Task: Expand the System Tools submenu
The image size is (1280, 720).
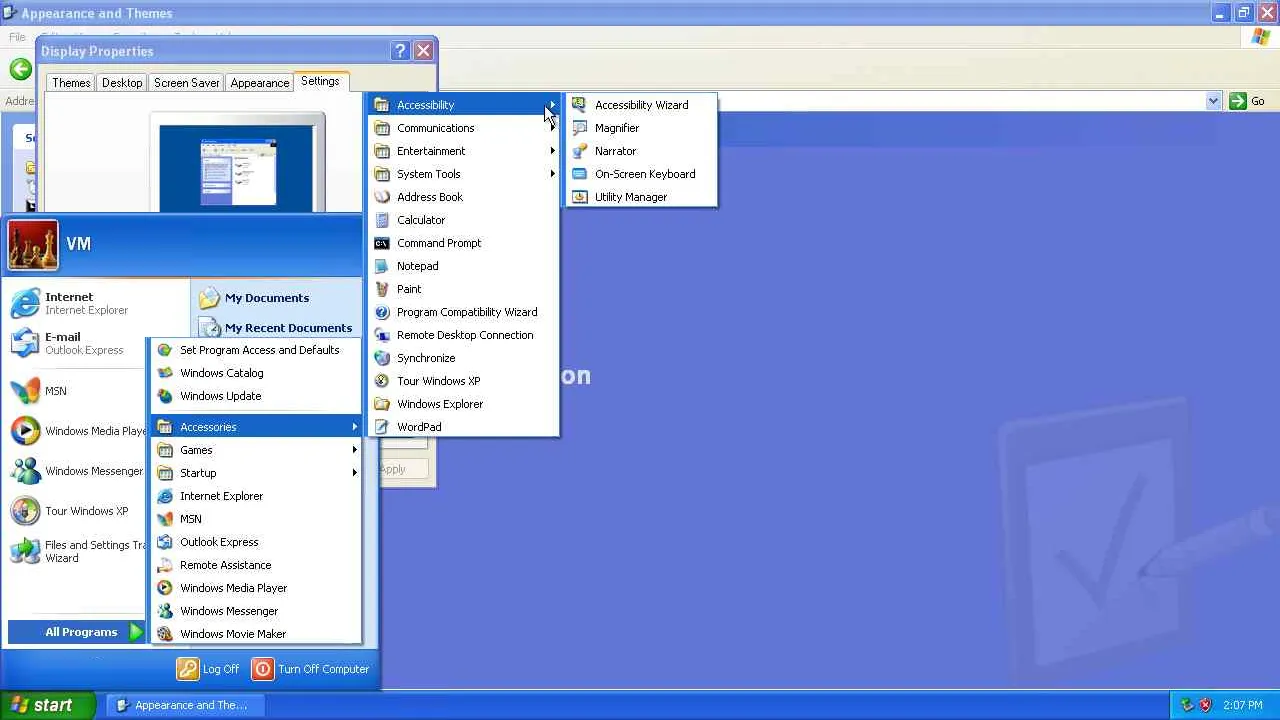Action: 463,174
